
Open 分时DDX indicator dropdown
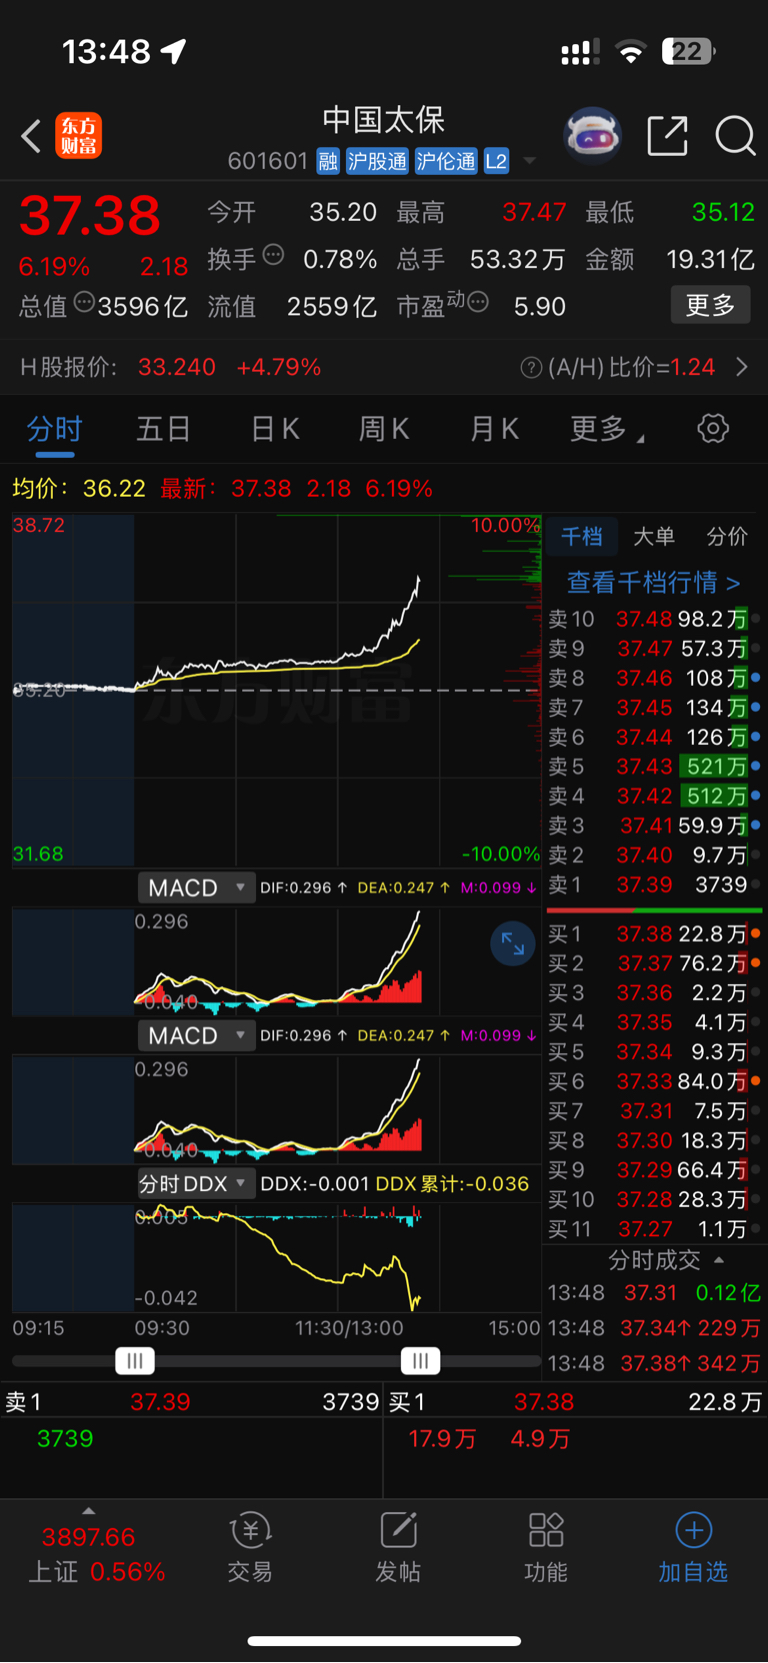(x=197, y=1184)
